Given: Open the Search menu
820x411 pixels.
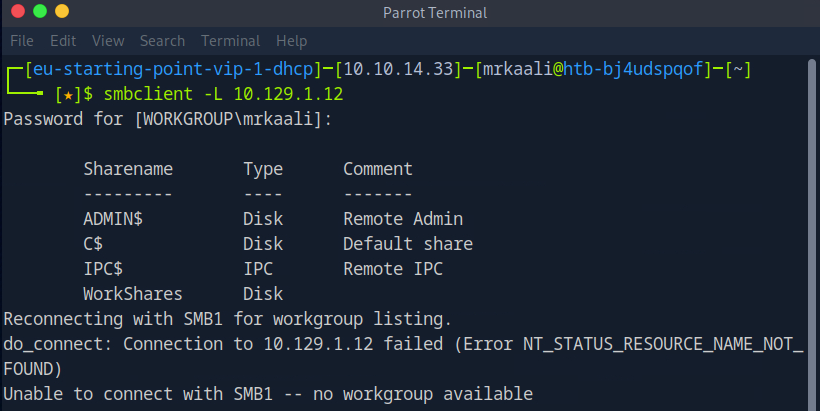Looking at the screenshot, I should [162, 41].
